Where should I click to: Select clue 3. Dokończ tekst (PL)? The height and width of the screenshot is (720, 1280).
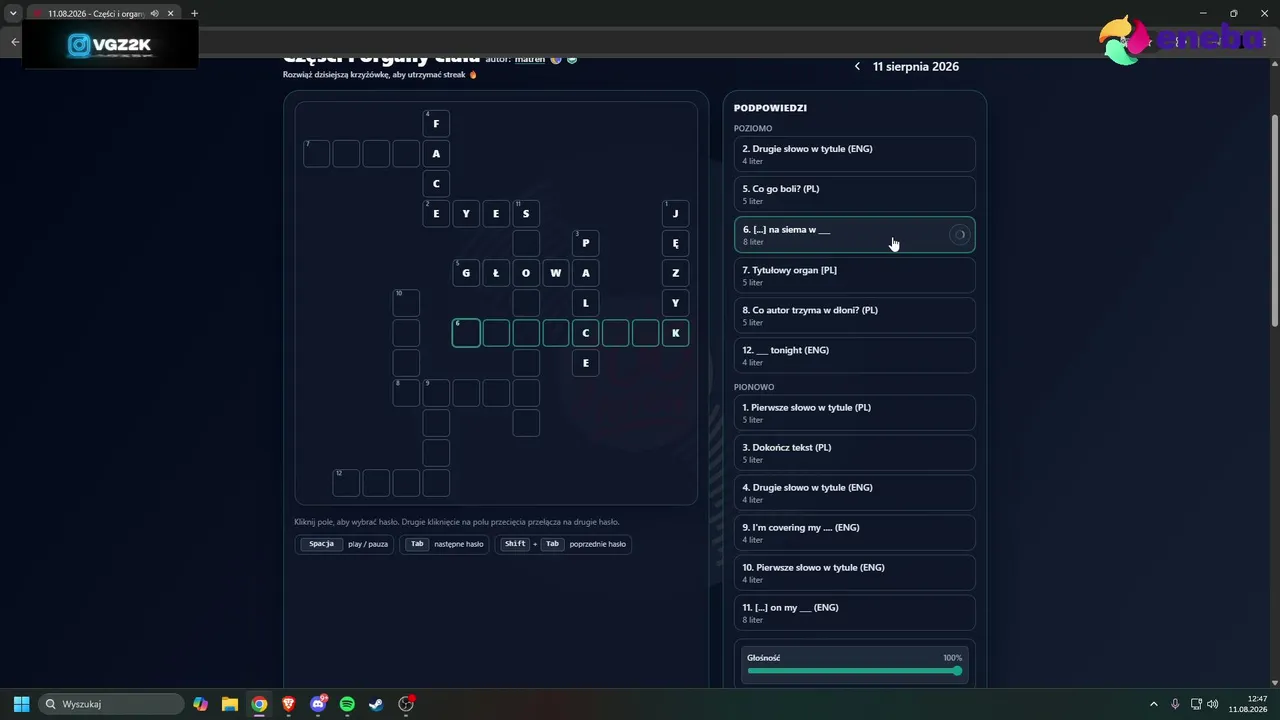(855, 453)
